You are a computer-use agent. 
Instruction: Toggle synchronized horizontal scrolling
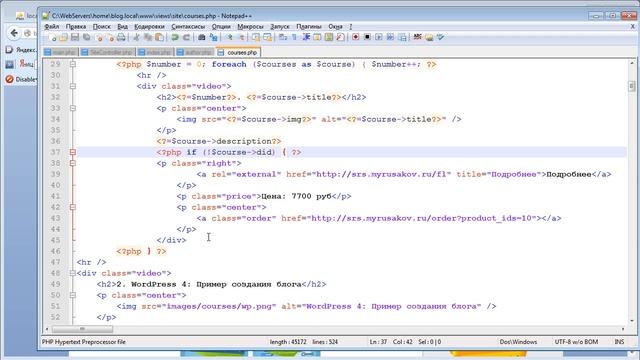[268, 38]
